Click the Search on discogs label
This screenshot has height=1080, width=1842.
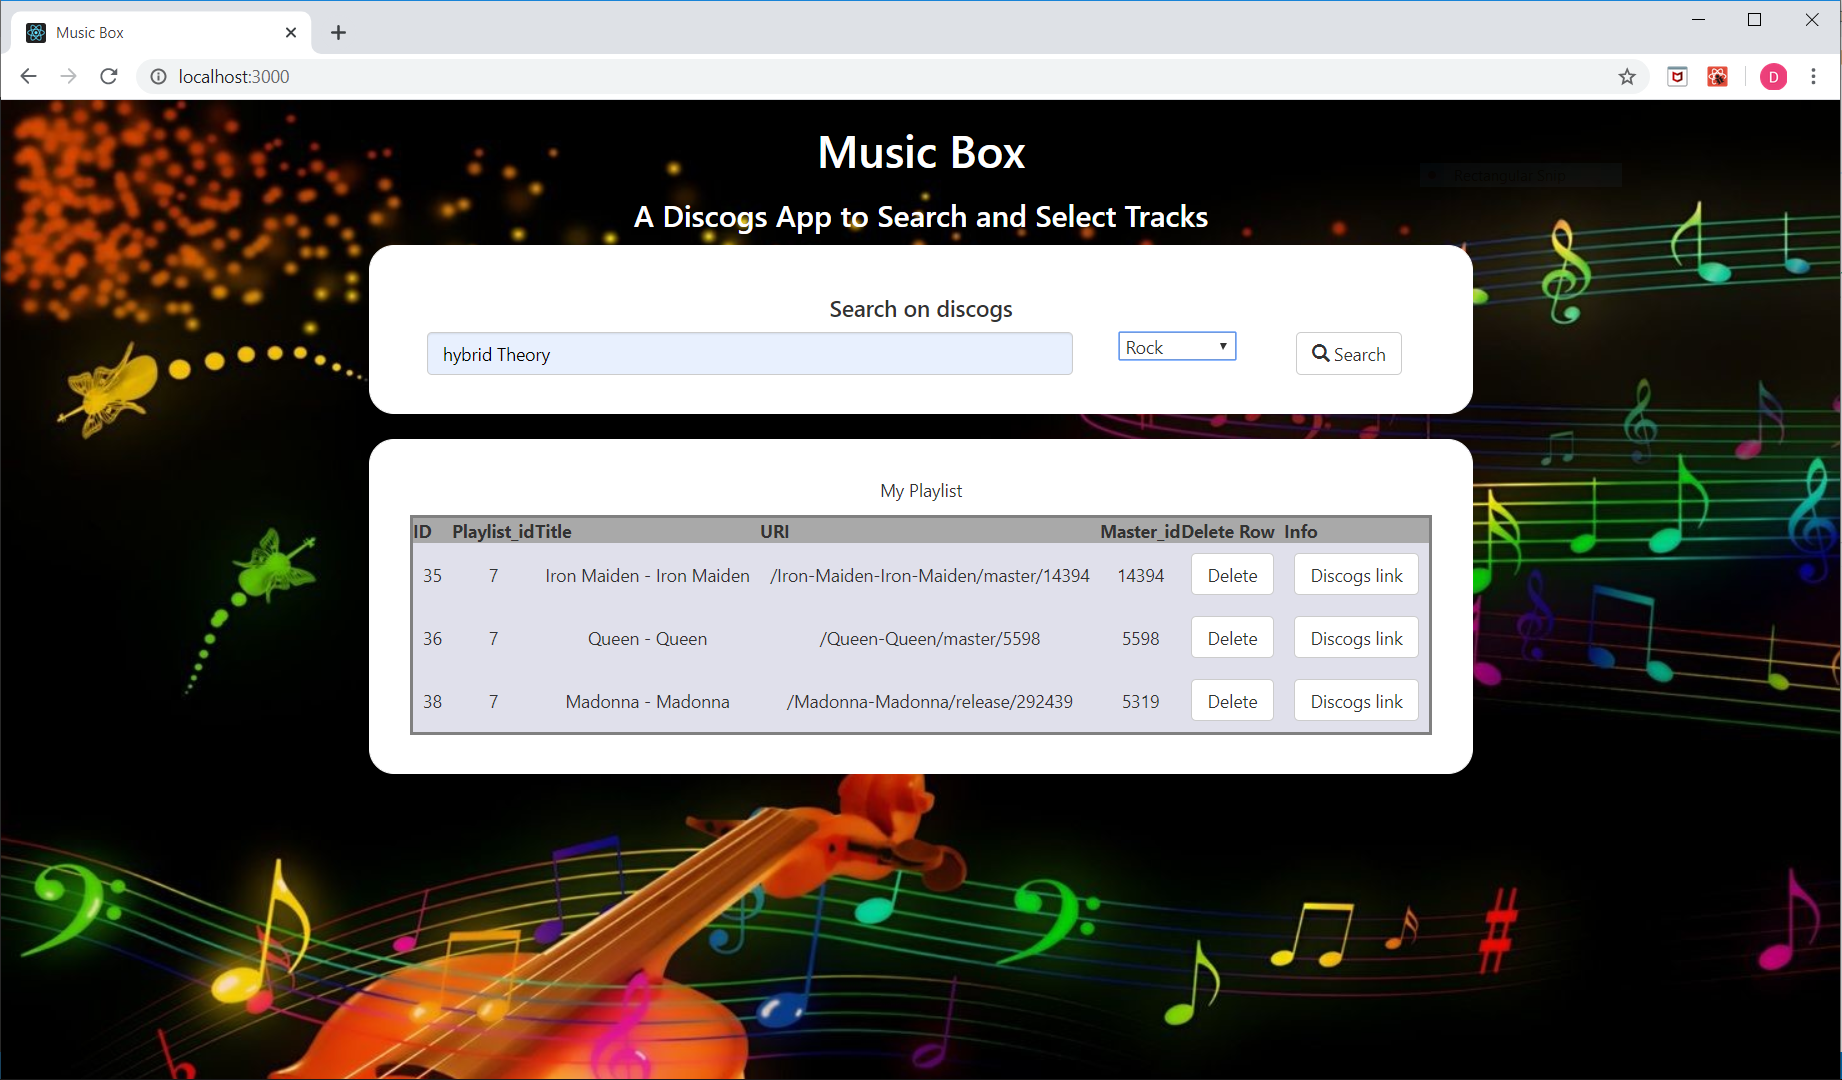pyautogui.click(x=921, y=309)
